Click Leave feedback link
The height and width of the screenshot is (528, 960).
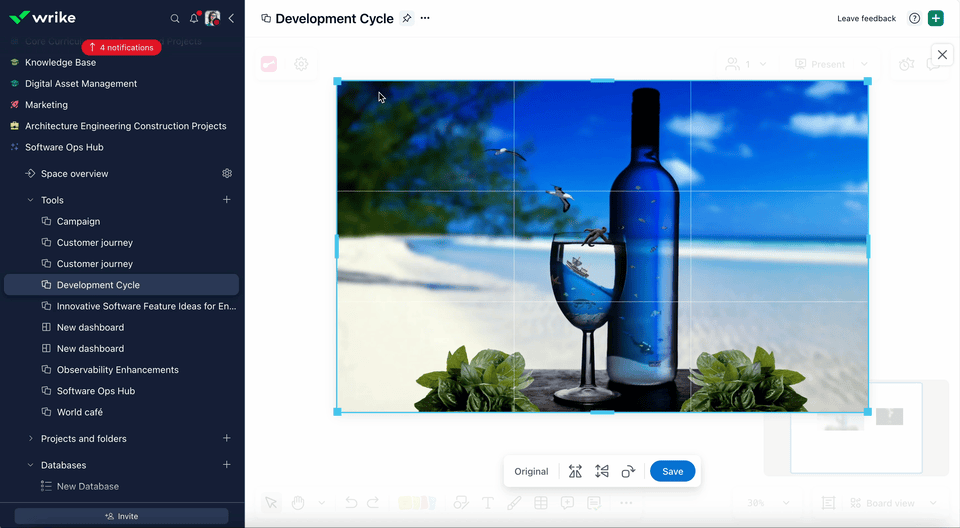click(866, 18)
